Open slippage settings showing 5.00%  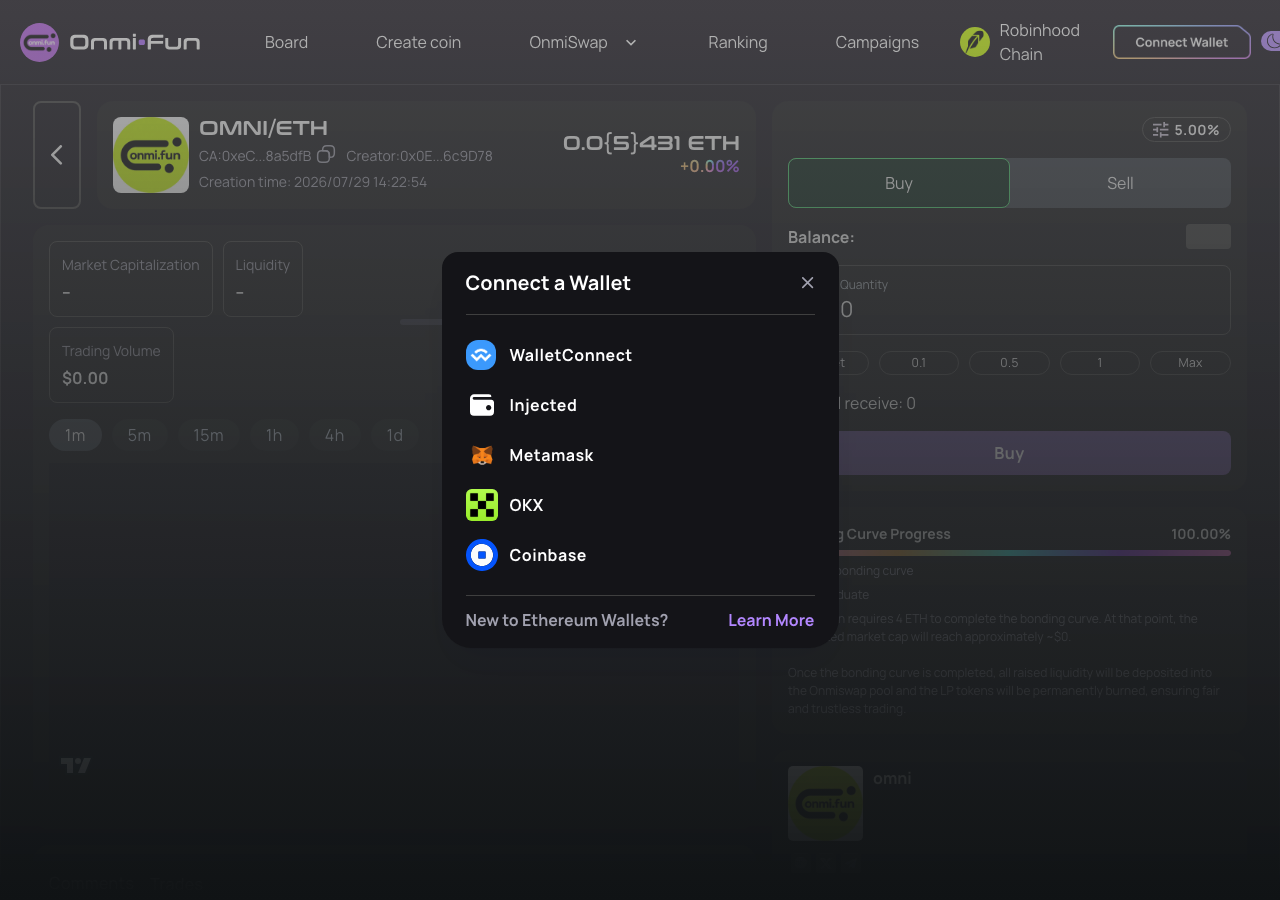pos(1186,130)
